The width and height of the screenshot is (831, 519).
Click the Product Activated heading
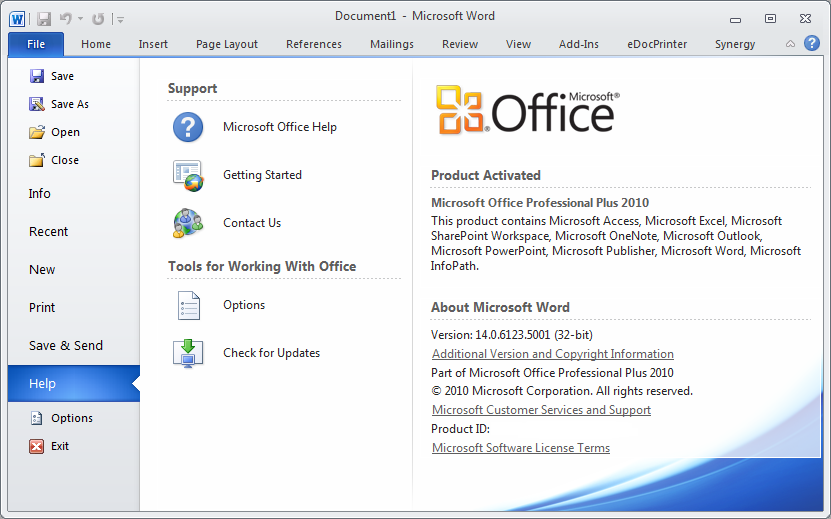(x=486, y=175)
